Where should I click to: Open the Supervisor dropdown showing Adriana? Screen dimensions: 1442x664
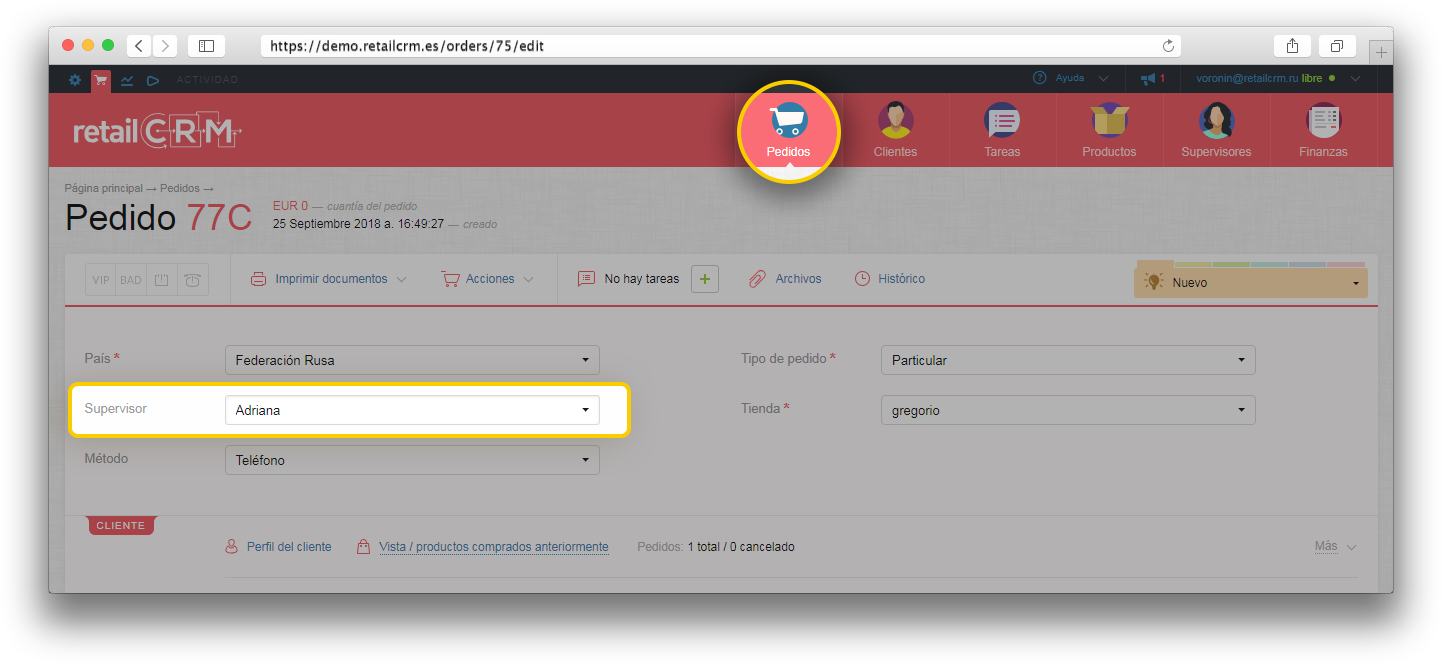412,410
